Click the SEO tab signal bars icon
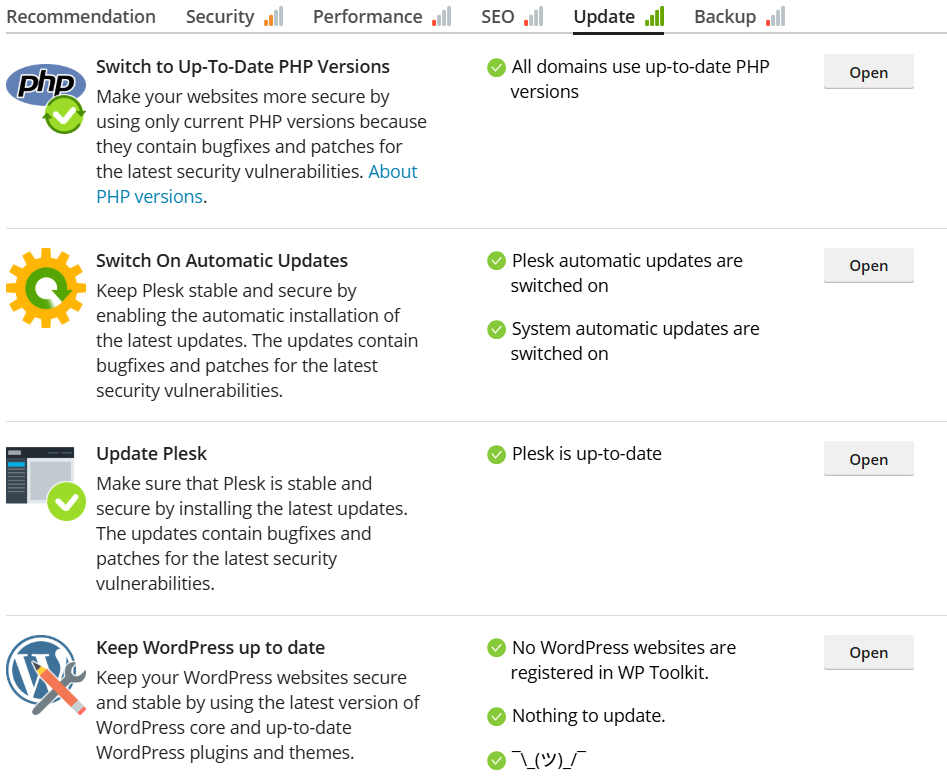The height and width of the screenshot is (782, 947). coord(533,16)
